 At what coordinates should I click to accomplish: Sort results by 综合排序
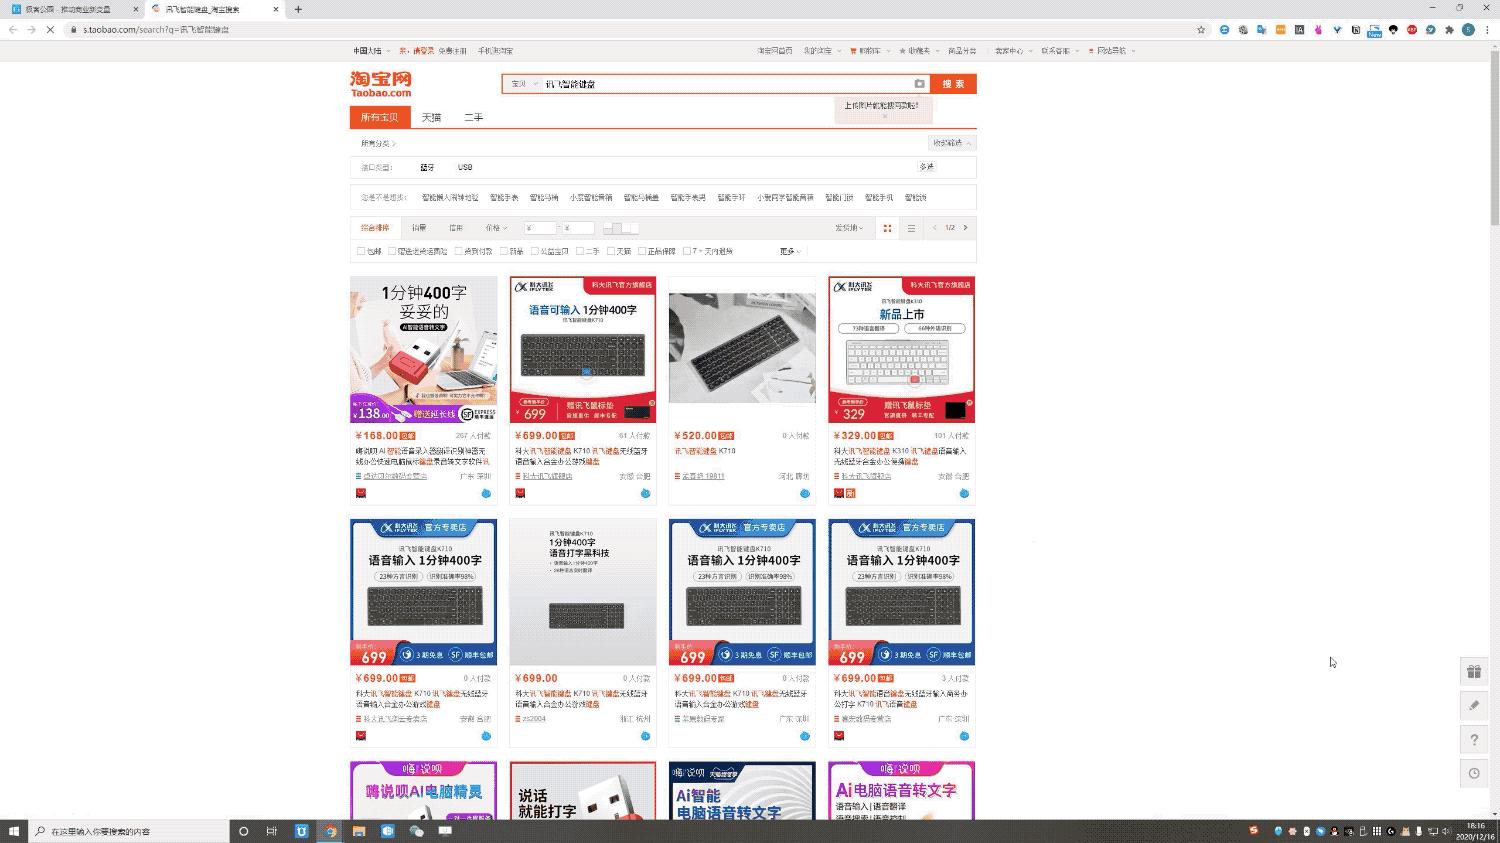[375, 228]
